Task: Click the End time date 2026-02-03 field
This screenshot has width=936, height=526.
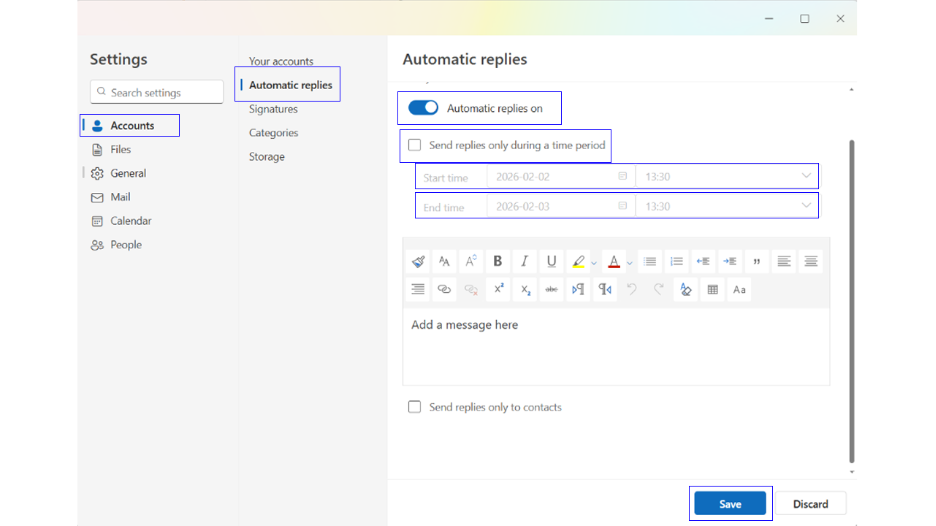Action: [561, 206]
